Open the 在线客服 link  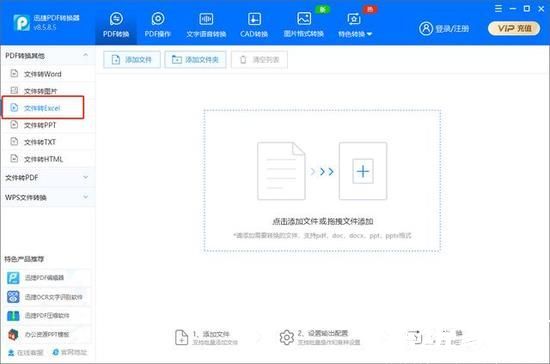(26, 352)
